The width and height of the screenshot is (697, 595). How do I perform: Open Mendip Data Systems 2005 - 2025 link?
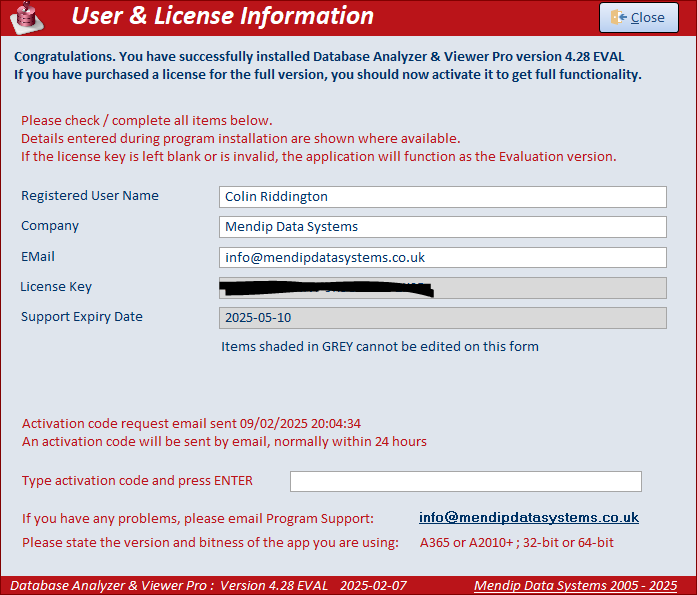[x=576, y=586]
